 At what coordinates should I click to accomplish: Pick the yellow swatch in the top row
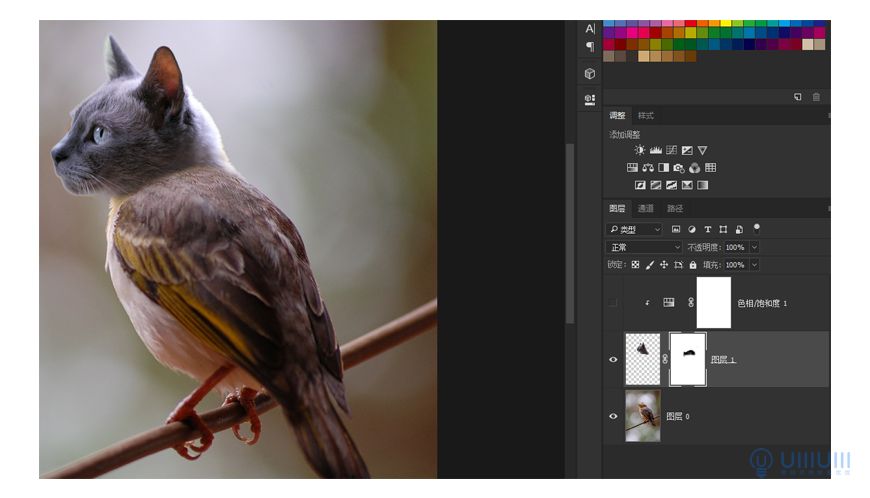(x=727, y=23)
